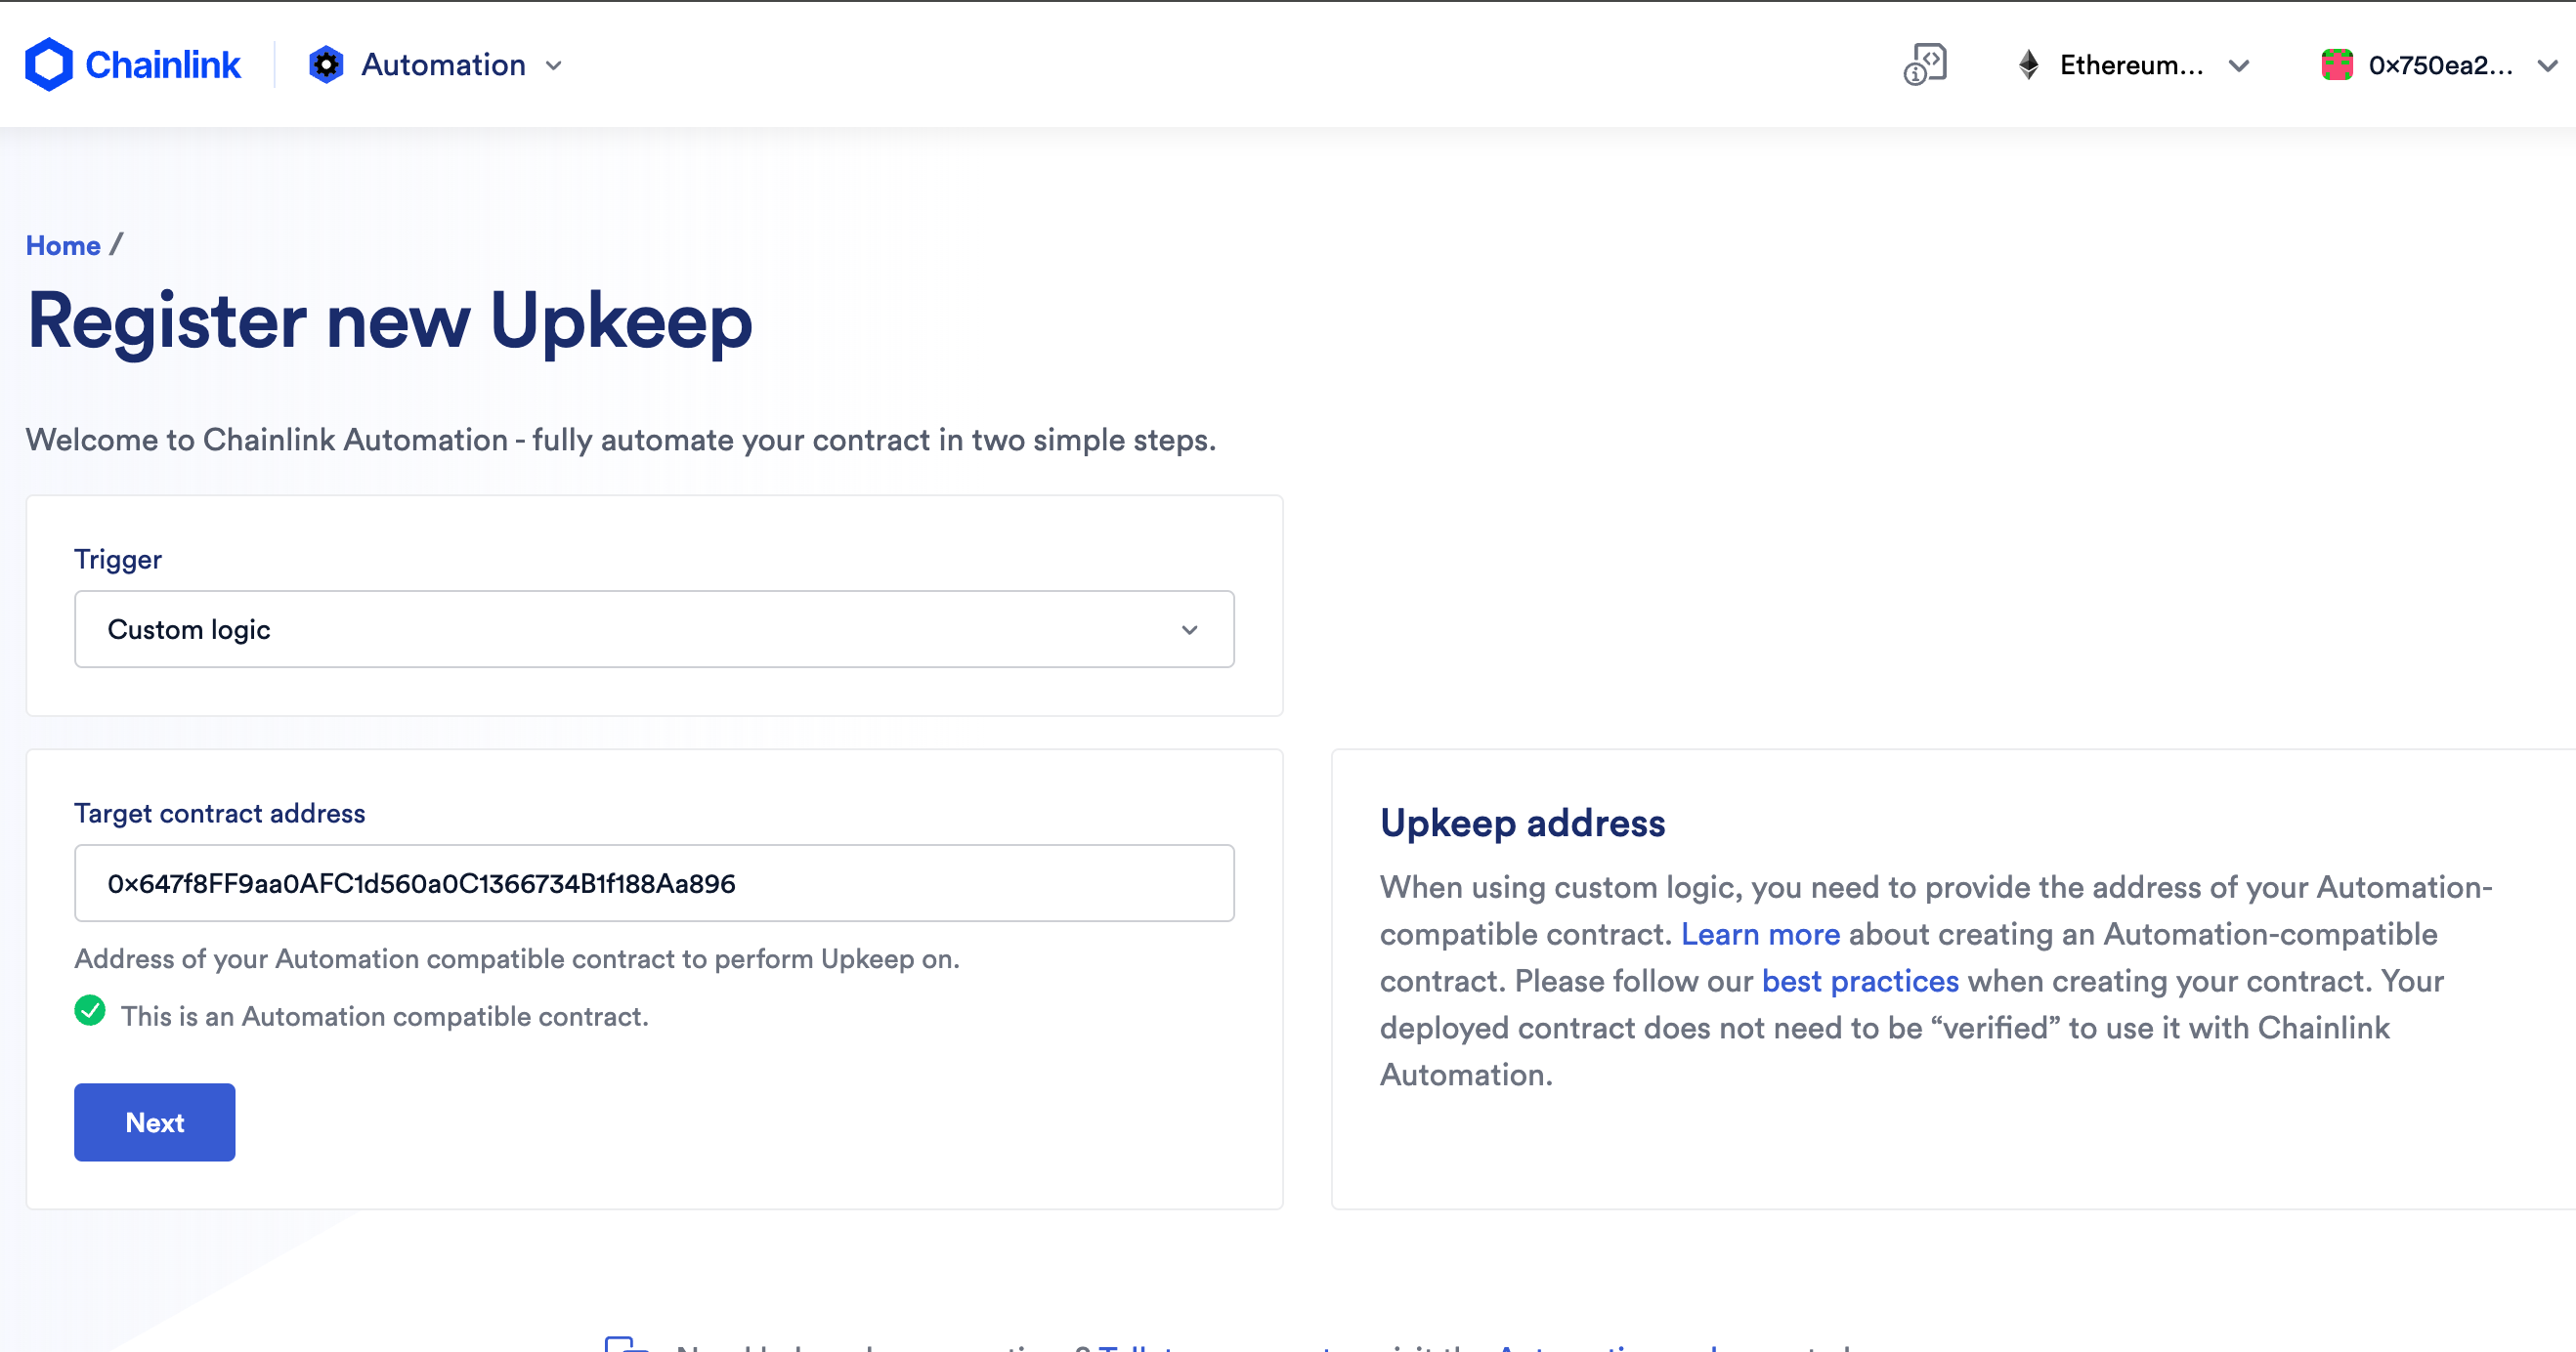The image size is (2576, 1352).
Task: Click the wallet avatar icon
Action: coord(2337,65)
